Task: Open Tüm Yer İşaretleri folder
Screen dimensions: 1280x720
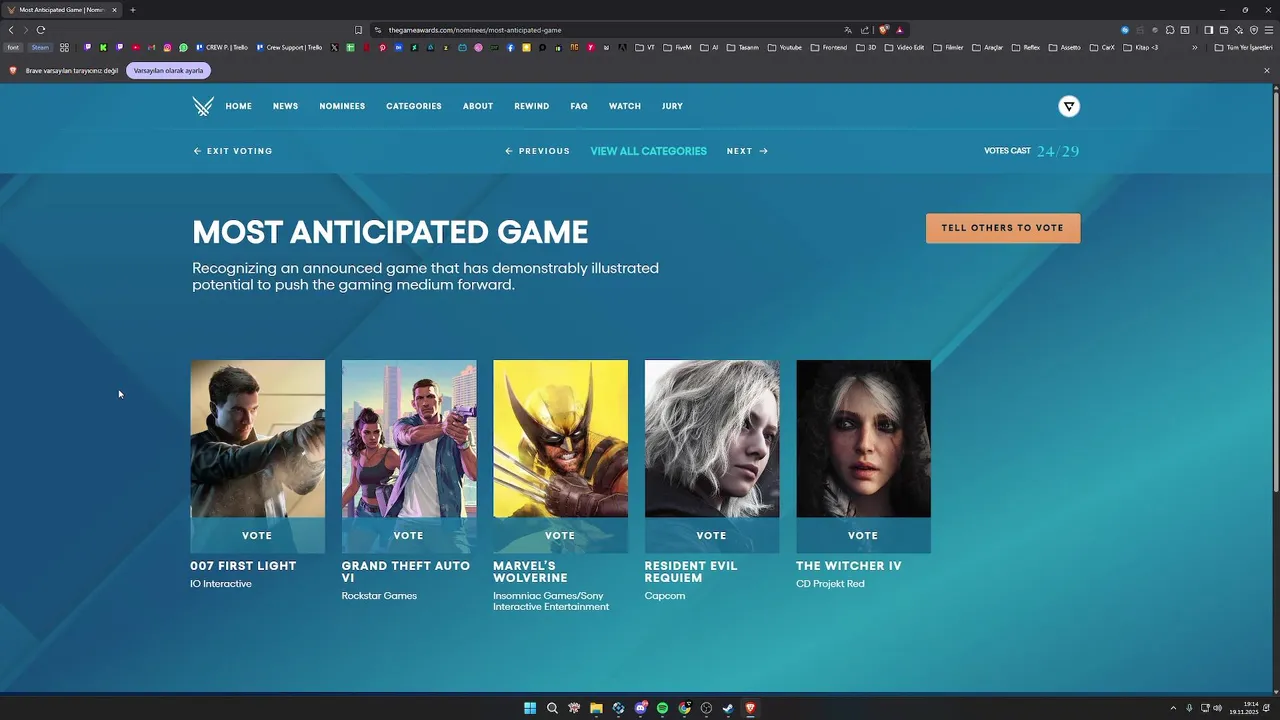Action: pyautogui.click(x=1243, y=47)
